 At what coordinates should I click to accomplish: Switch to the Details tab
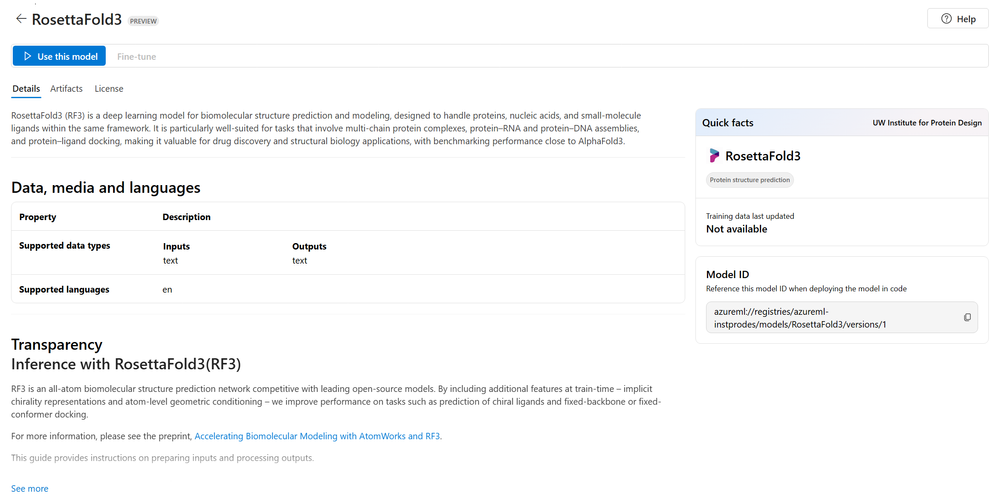(x=26, y=89)
